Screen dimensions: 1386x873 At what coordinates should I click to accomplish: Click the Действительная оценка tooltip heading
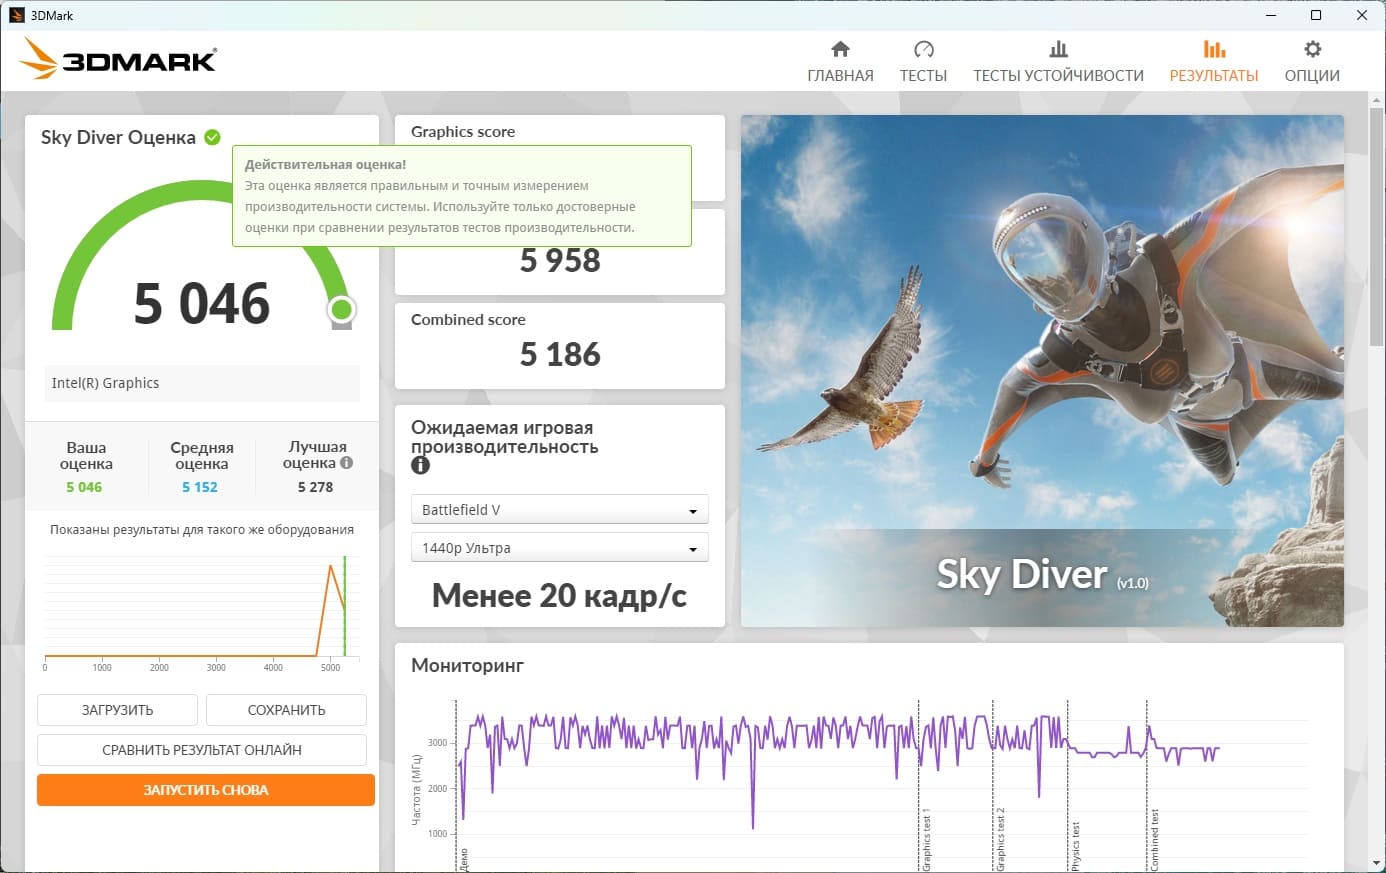[326, 165]
